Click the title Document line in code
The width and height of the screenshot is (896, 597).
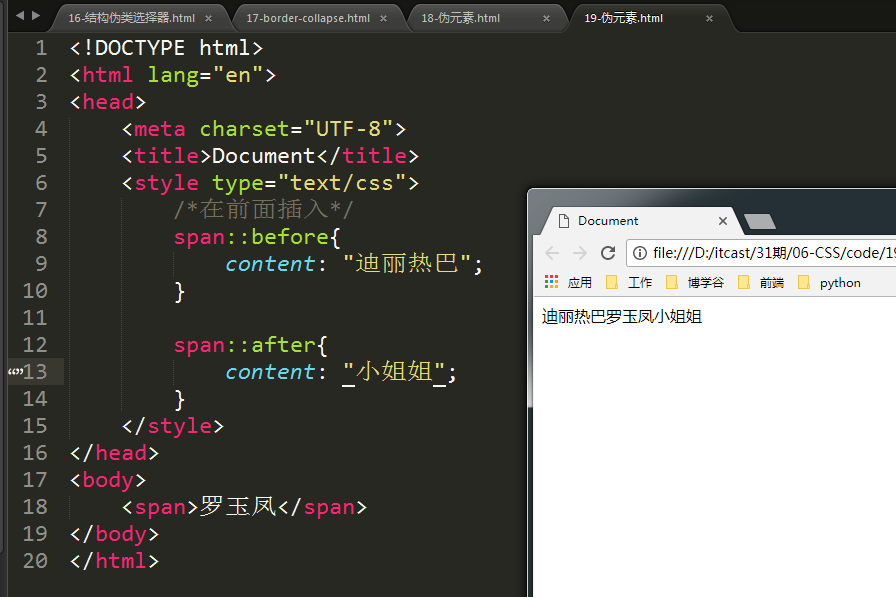click(x=270, y=156)
